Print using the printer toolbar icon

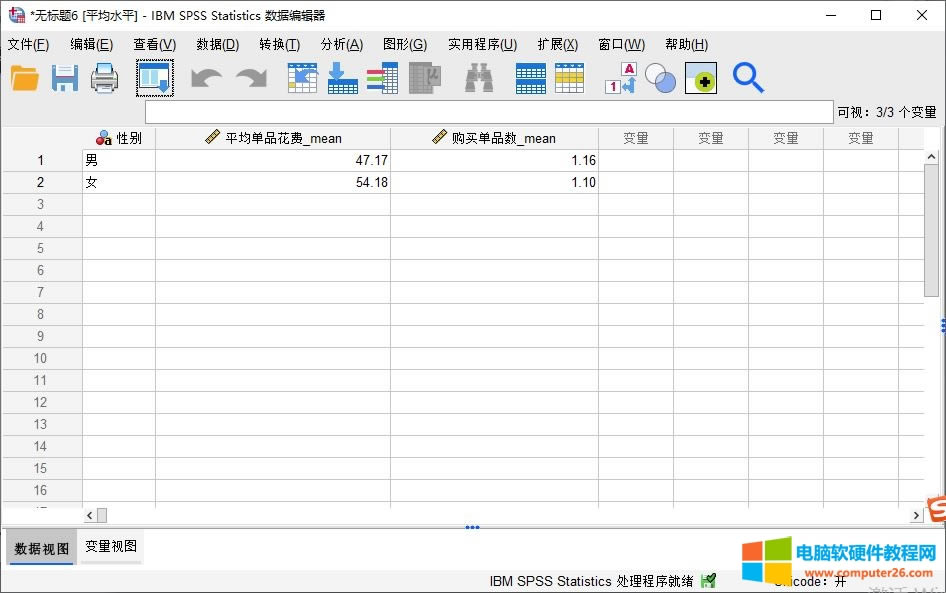(105, 78)
